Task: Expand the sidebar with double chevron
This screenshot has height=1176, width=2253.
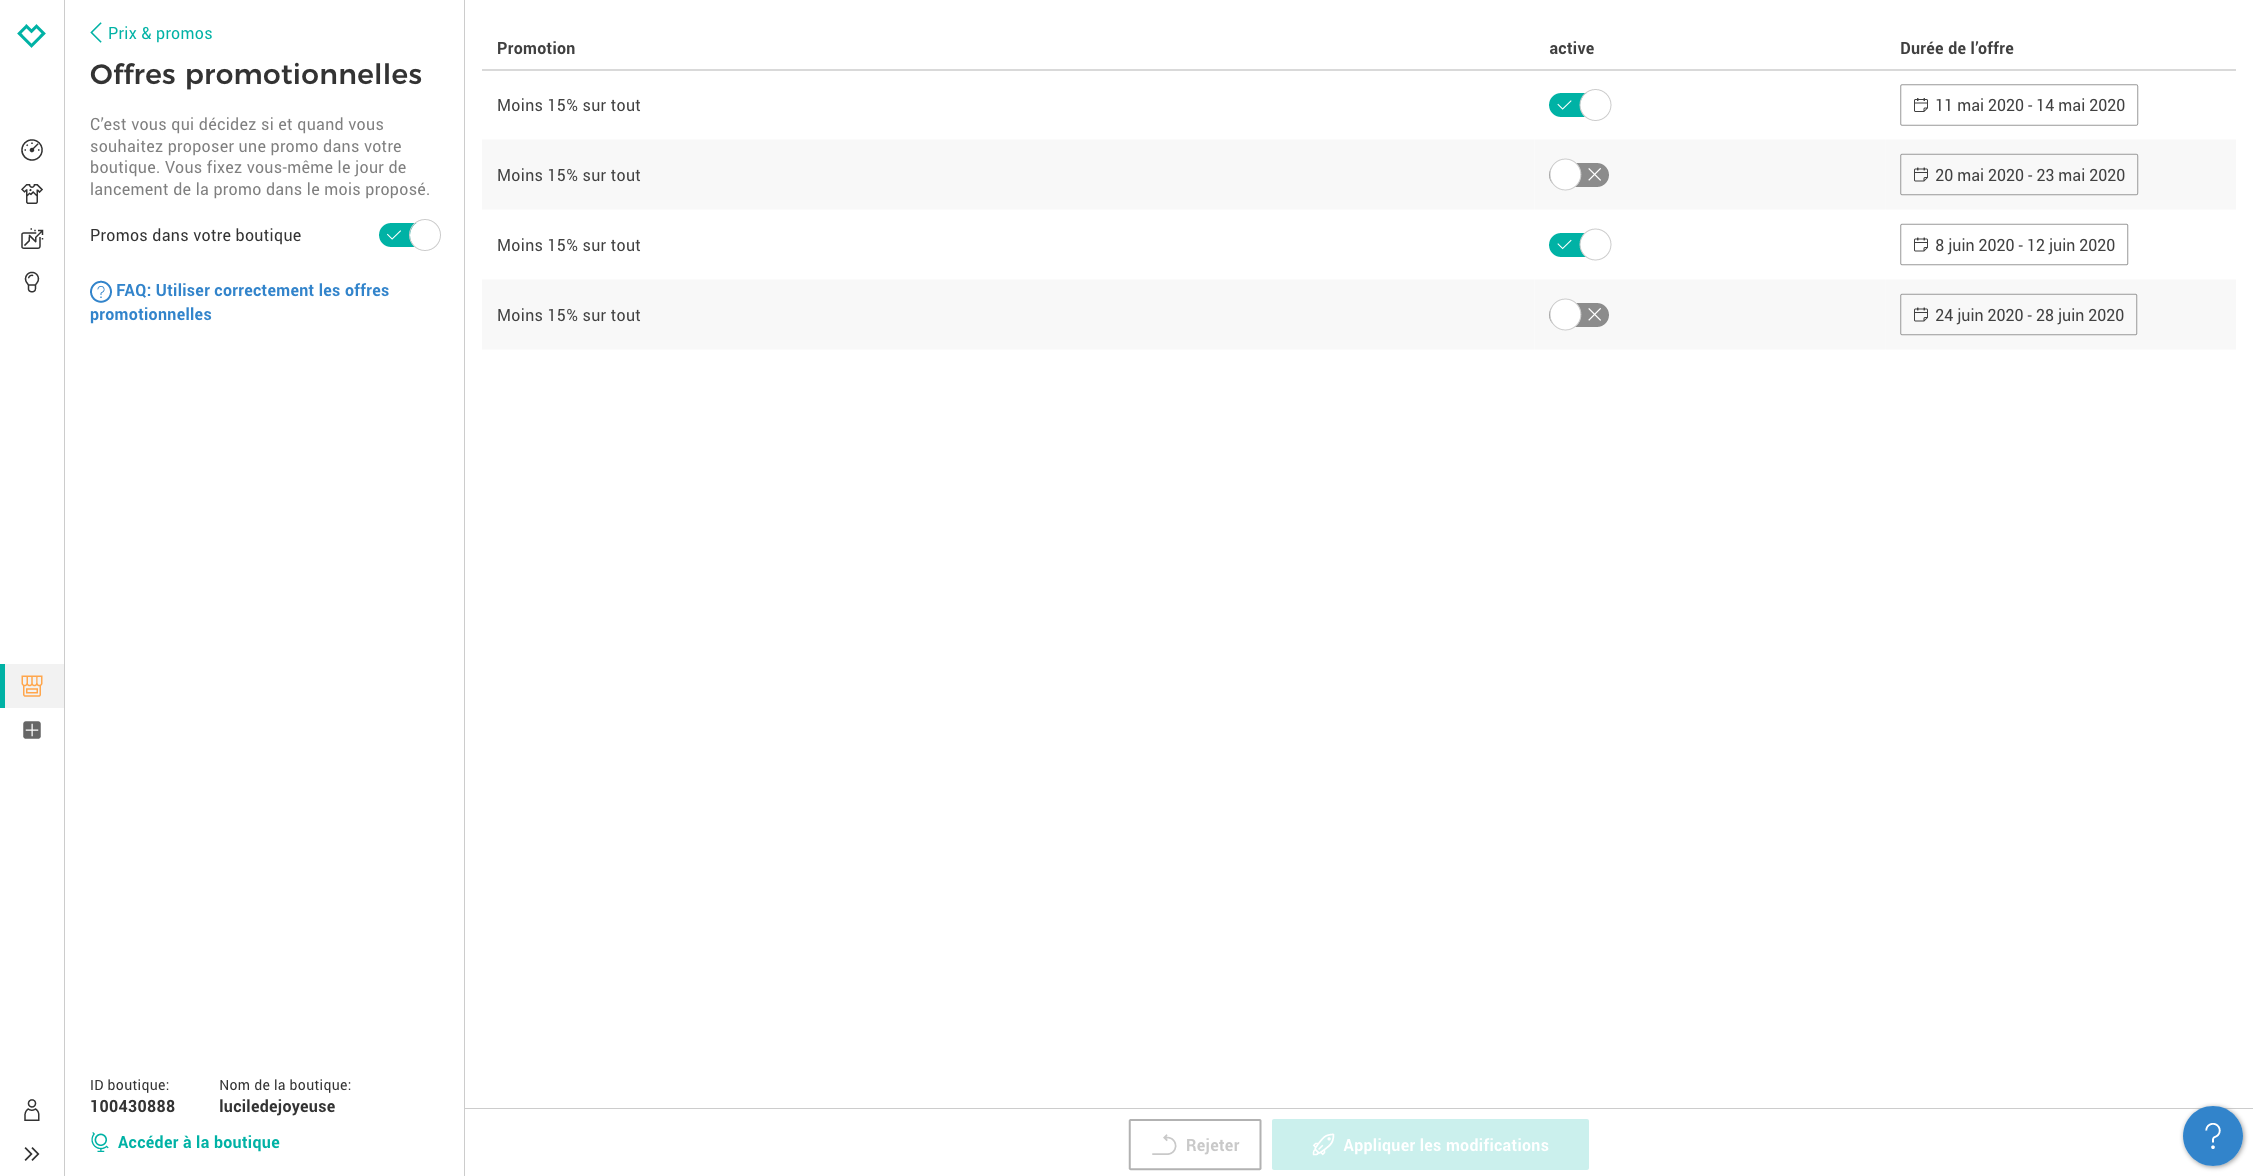Action: [32, 1154]
